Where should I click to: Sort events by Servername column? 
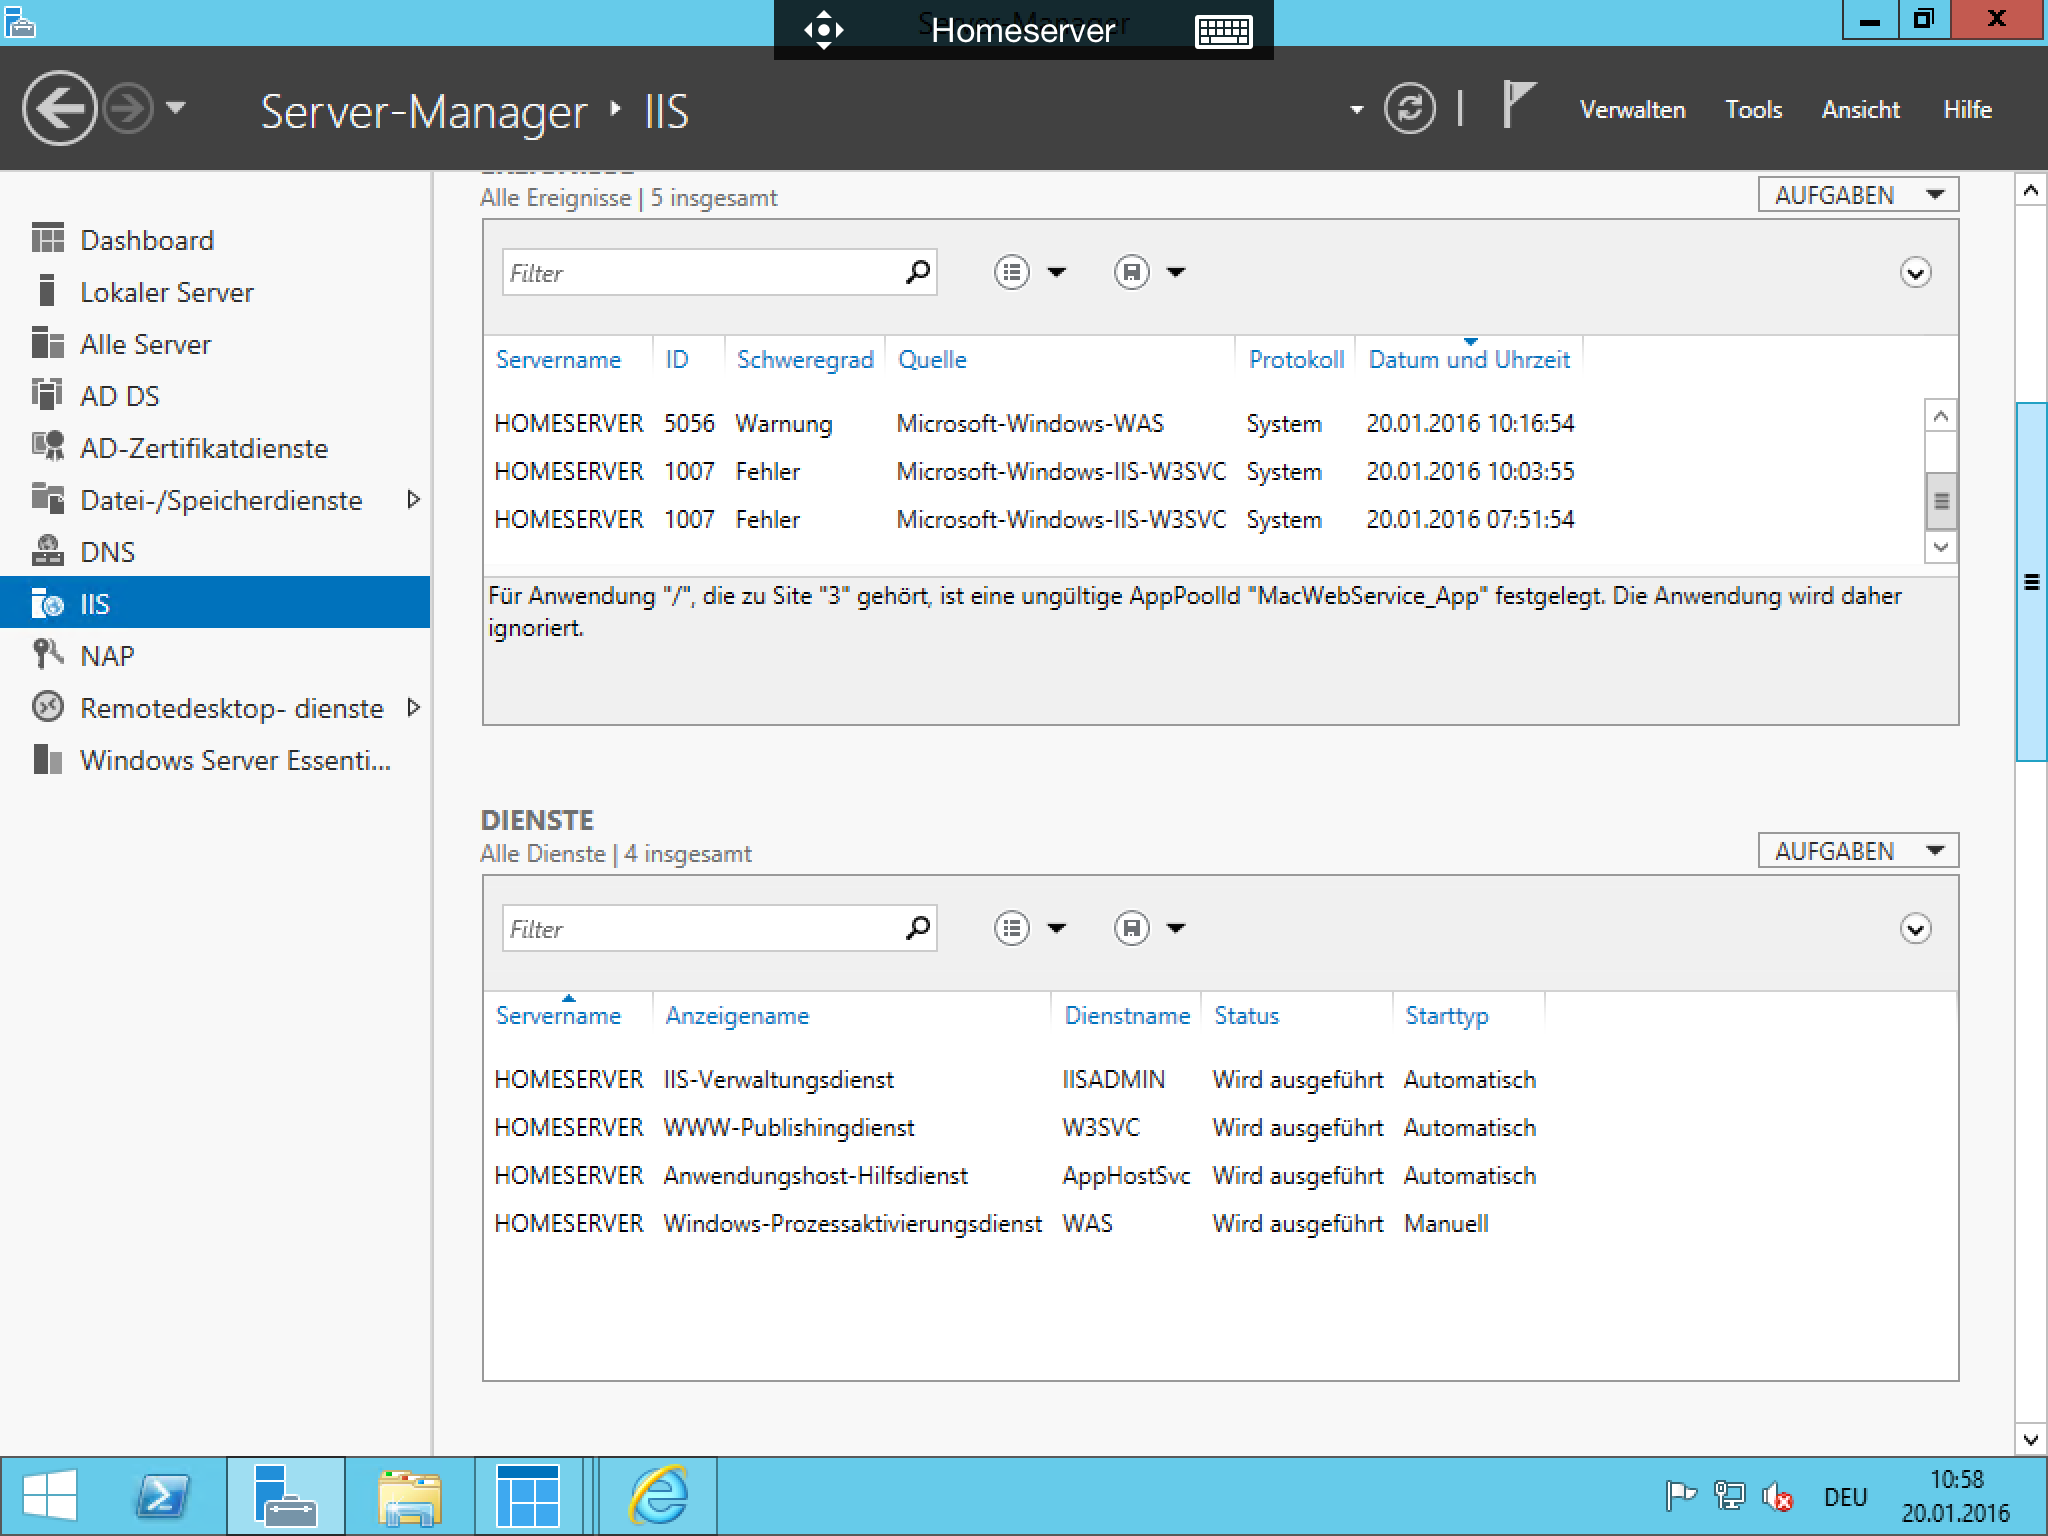pyautogui.click(x=558, y=360)
